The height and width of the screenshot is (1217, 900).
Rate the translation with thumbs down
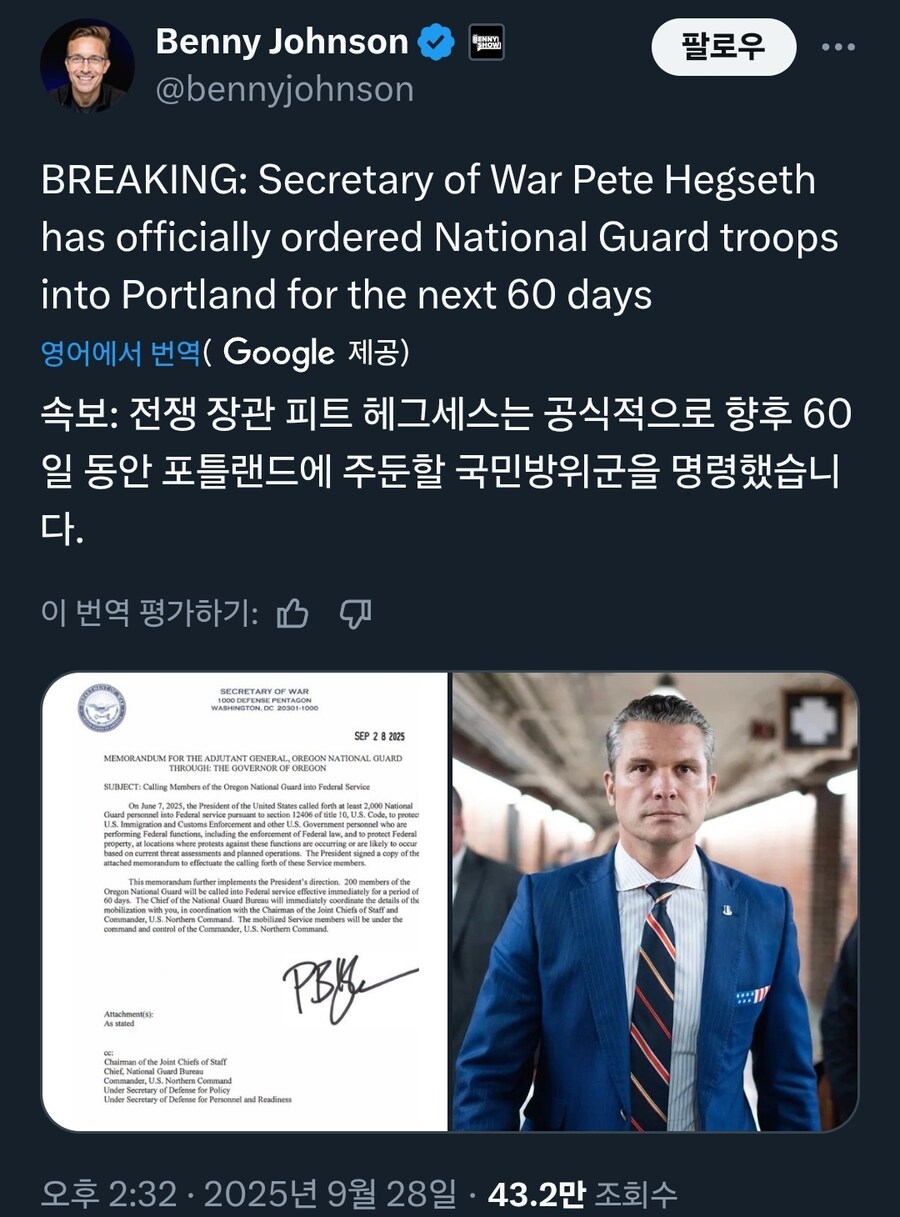click(x=355, y=612)
